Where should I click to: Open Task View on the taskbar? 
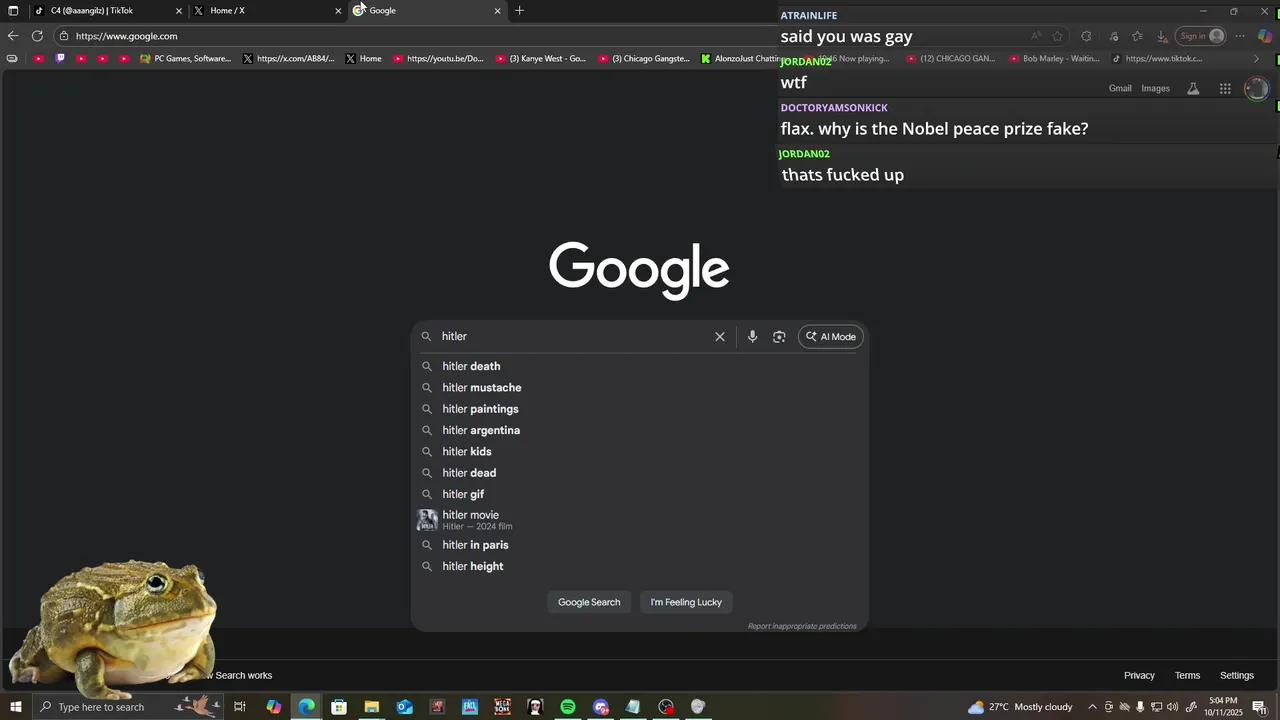(x=240, y=707)
